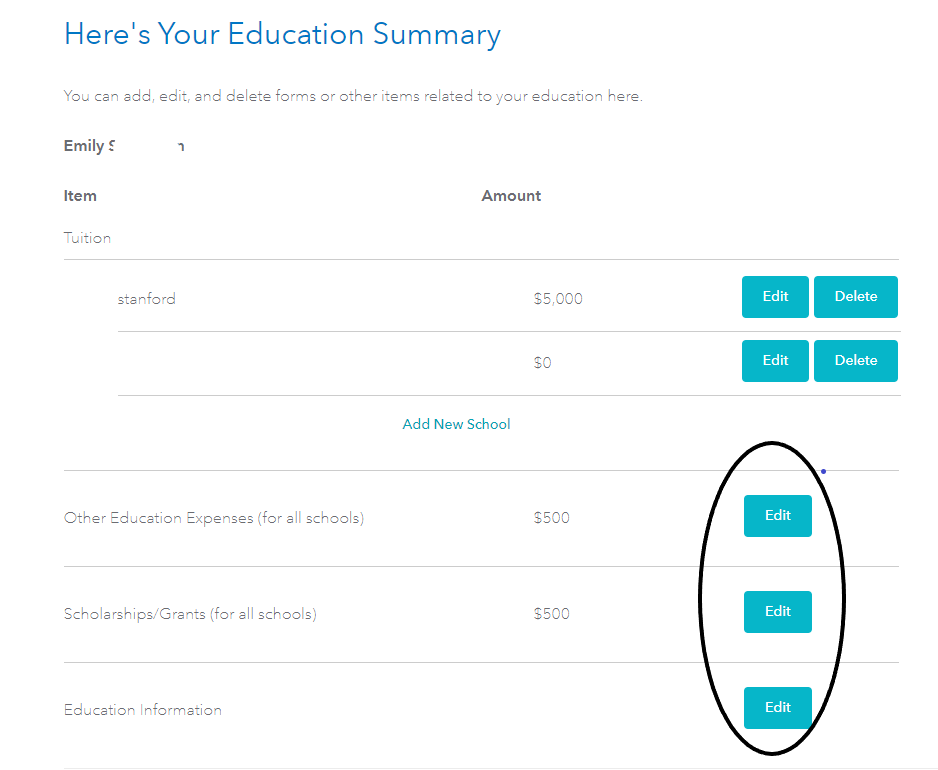Click the stanford school name text
Viewport: 938px width, 770px height.
146,298
